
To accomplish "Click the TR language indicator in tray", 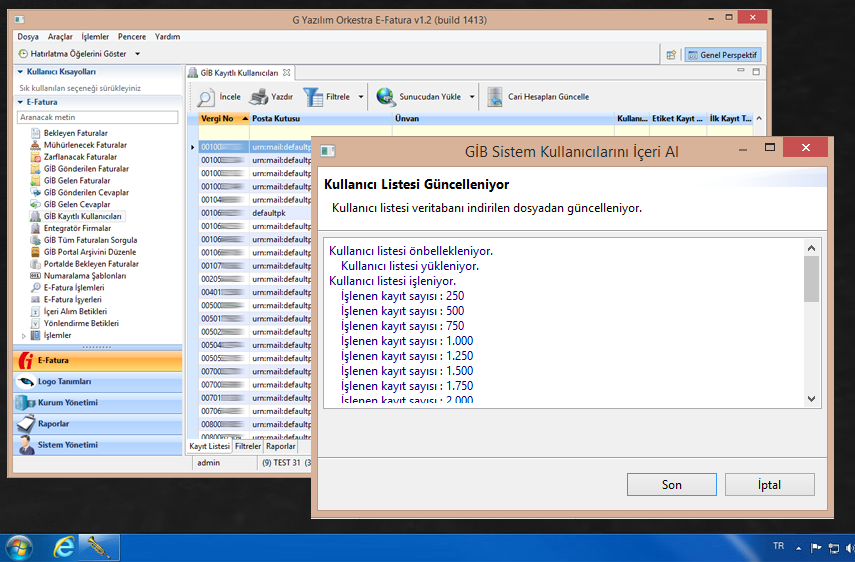I will click(x=778, y=546).
